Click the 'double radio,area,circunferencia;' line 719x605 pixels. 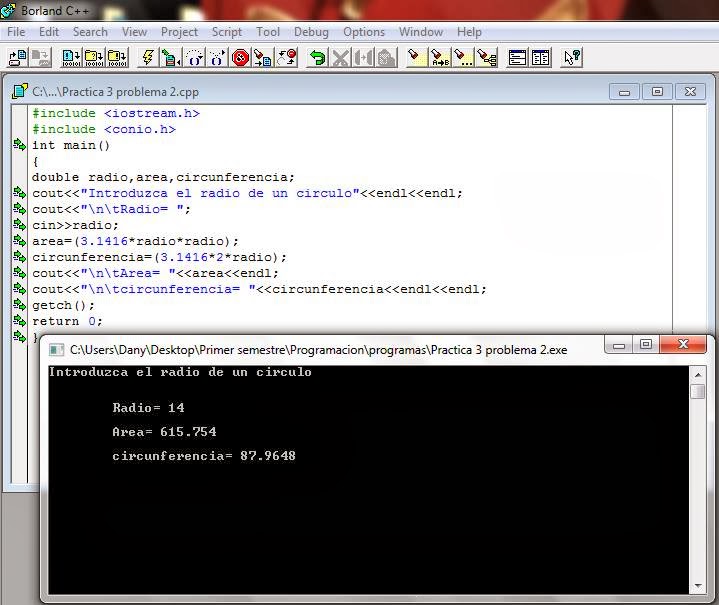tap(163, 177)
